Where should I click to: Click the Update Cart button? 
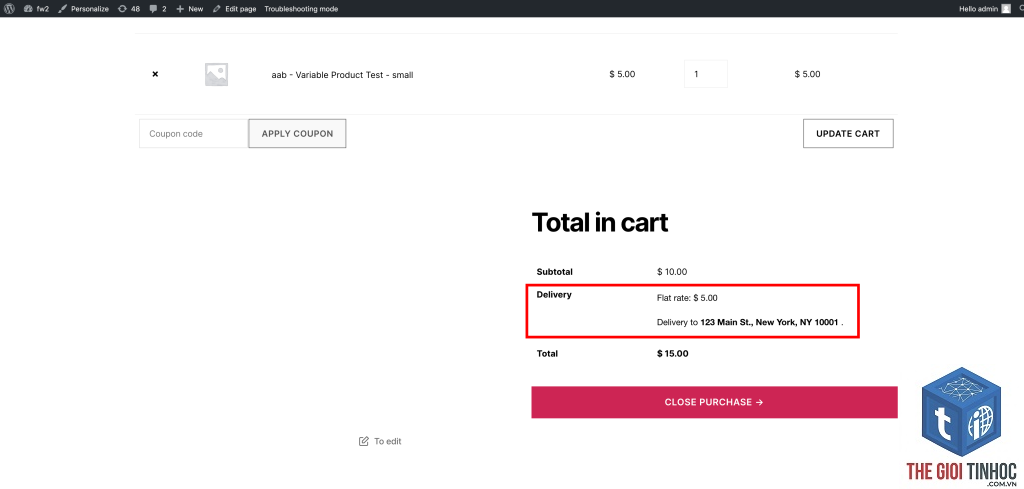coord(848,134)
